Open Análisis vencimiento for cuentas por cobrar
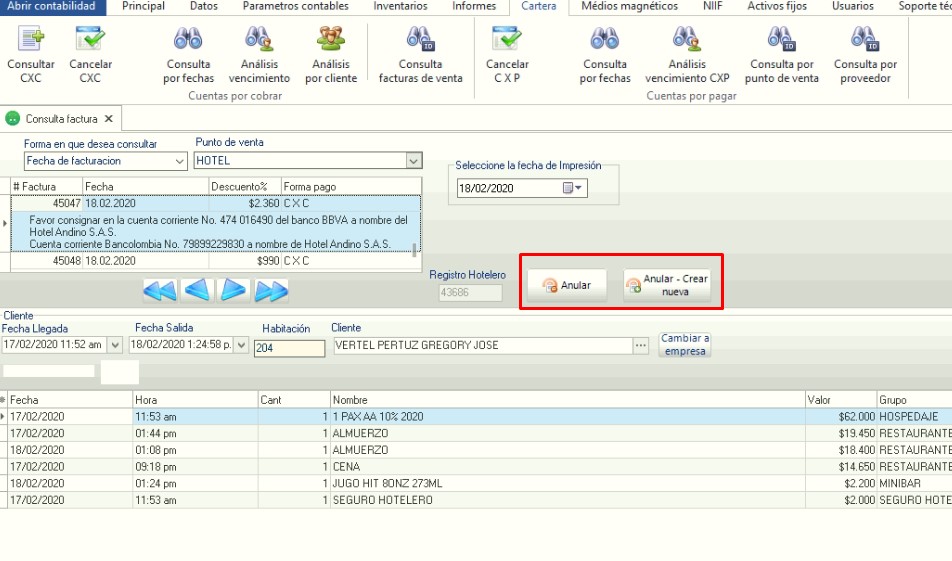 [258, 52]
